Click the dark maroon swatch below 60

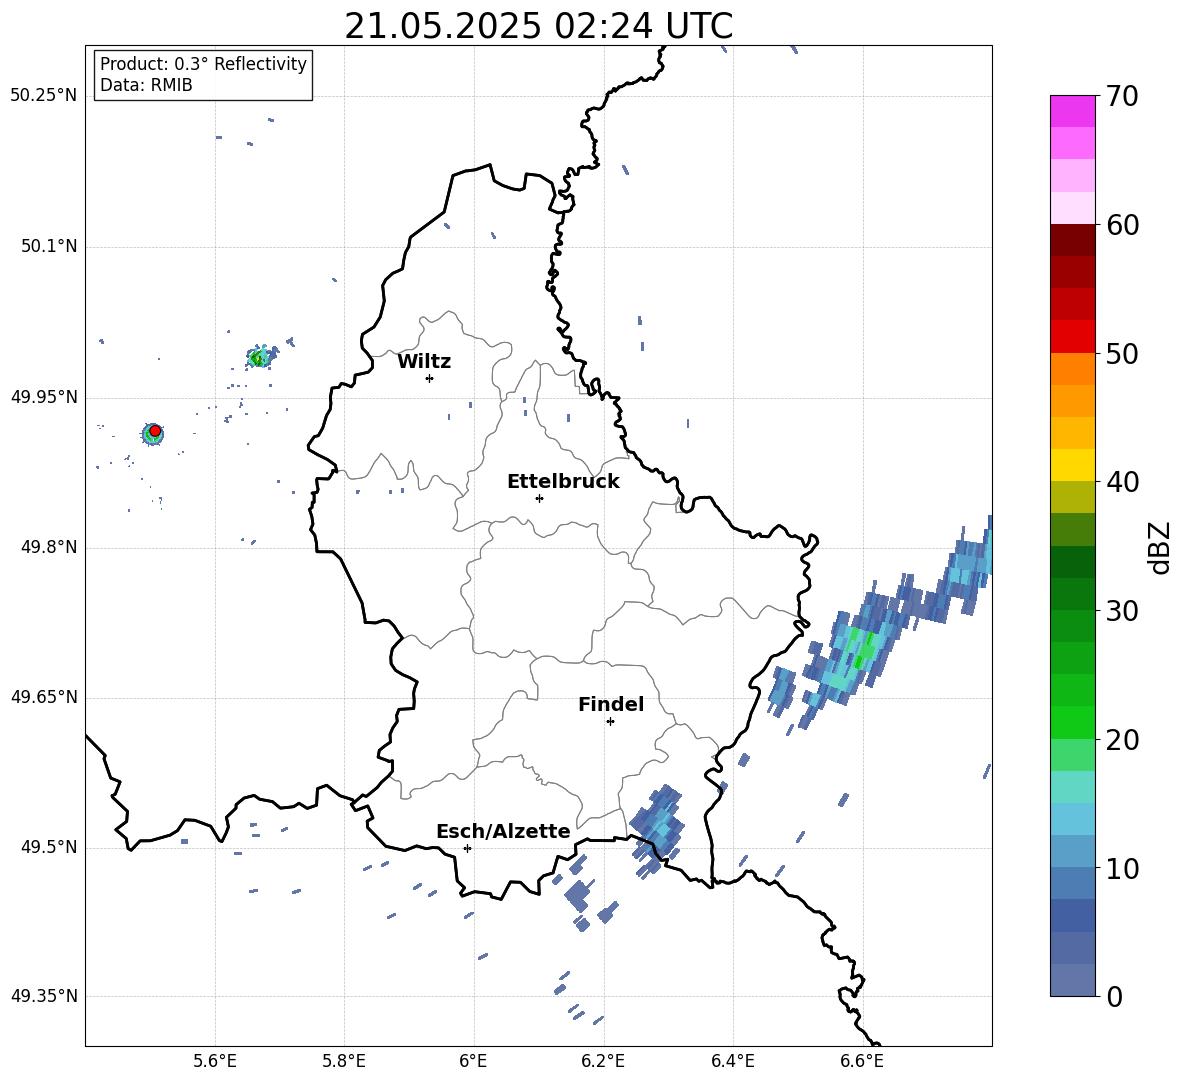[1072, 240]
